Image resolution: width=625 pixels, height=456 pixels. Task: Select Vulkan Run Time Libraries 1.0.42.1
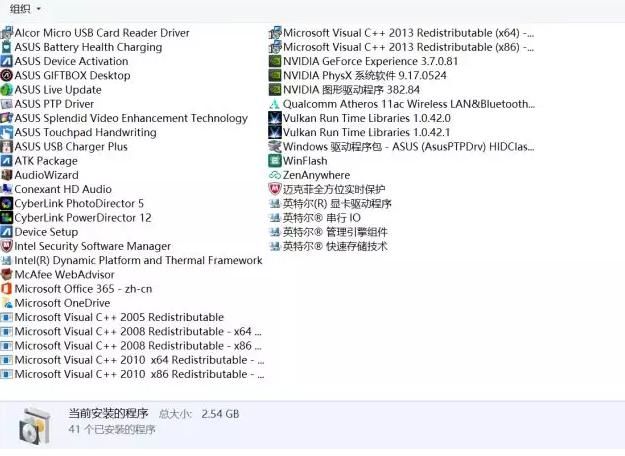pyautogui.click(x=360, y=133)
